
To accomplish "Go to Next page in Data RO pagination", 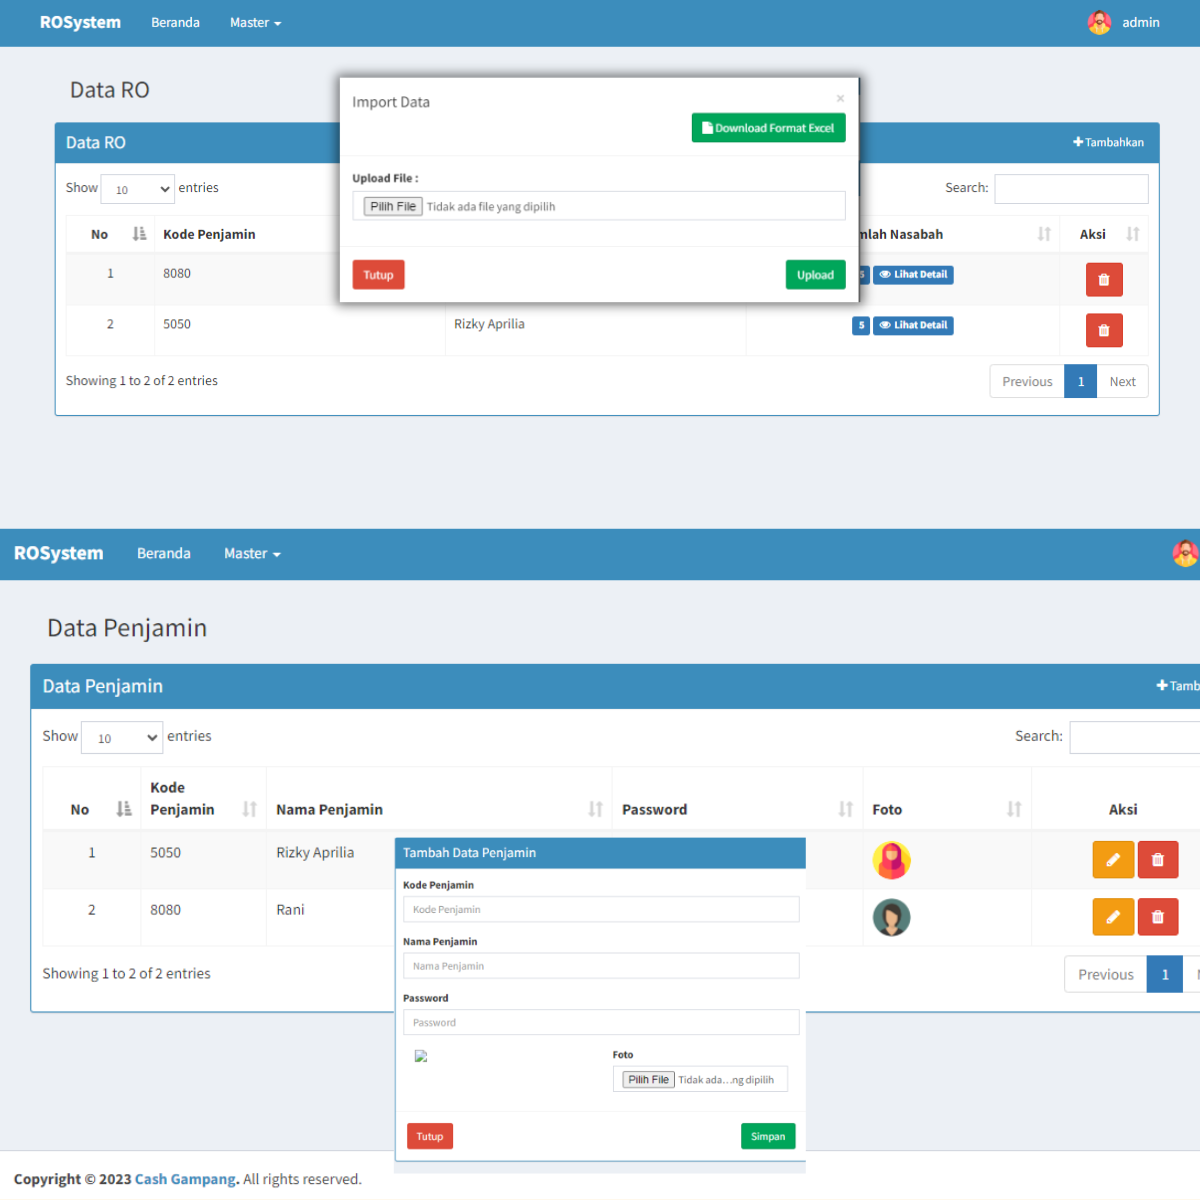I will coord(1122,382).
